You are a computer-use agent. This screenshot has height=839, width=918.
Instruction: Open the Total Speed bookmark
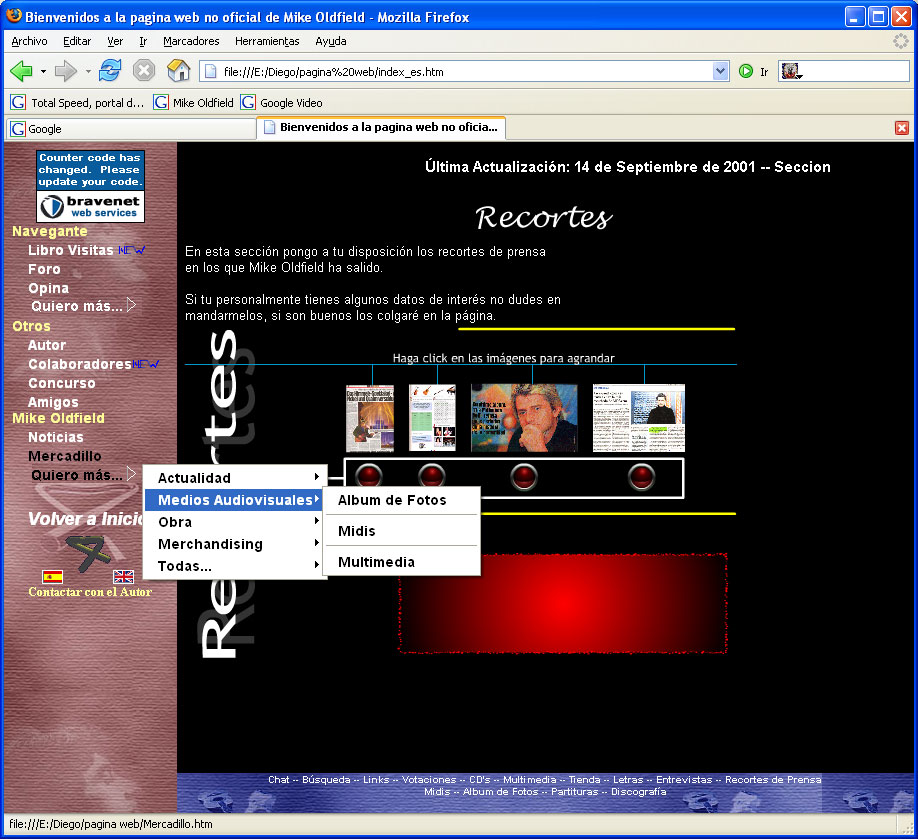click(77, 102)
